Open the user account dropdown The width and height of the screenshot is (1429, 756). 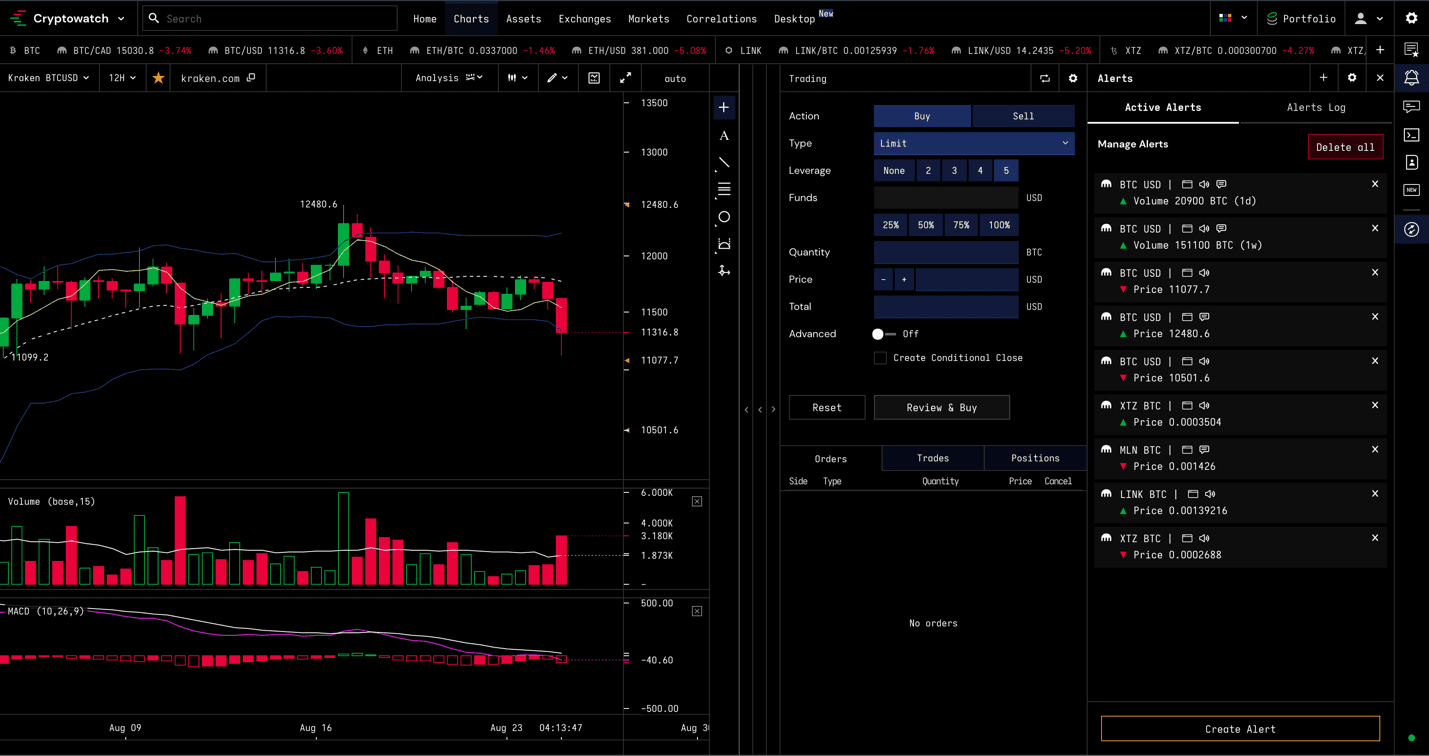coord(1369,18)
